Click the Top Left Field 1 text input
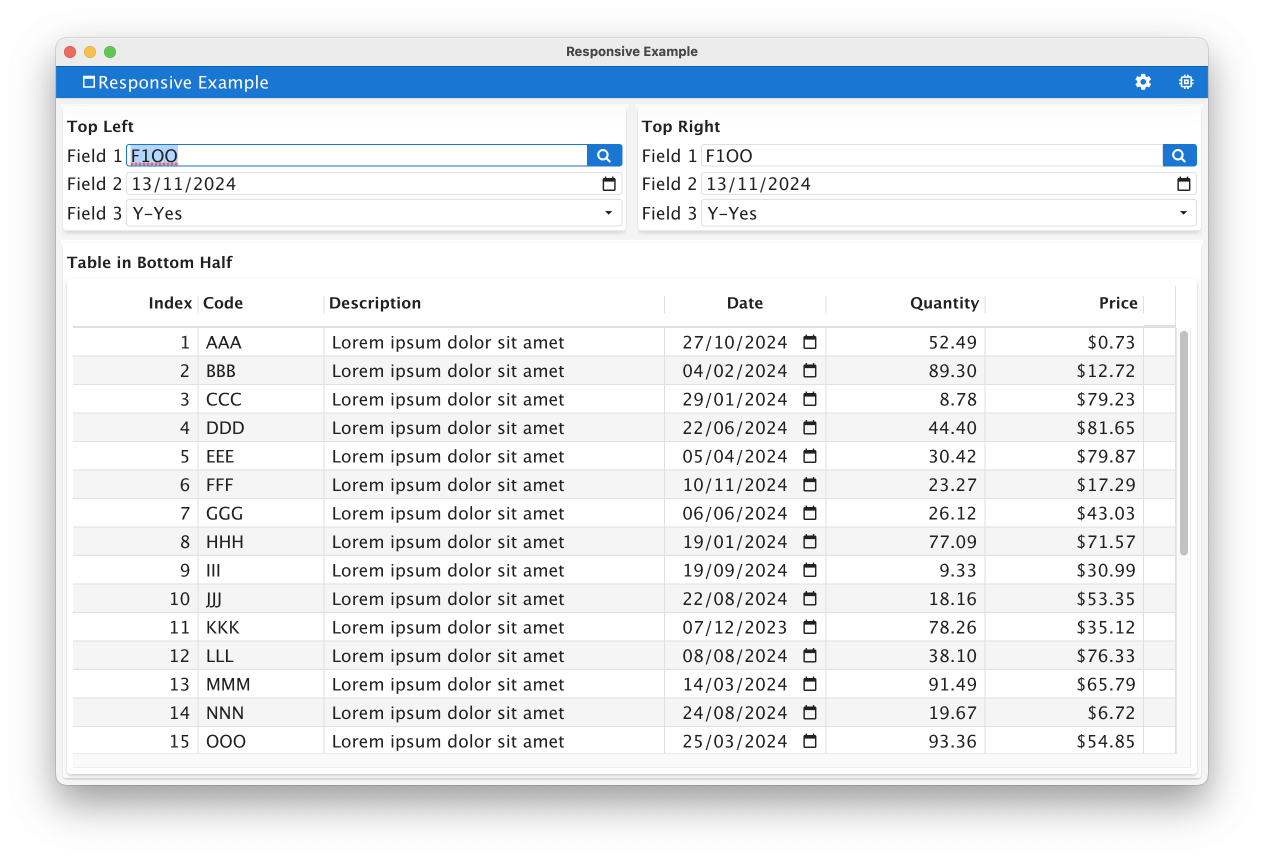Image resolution: width=1264 pixels, height=859 pixels. [356, 156]
